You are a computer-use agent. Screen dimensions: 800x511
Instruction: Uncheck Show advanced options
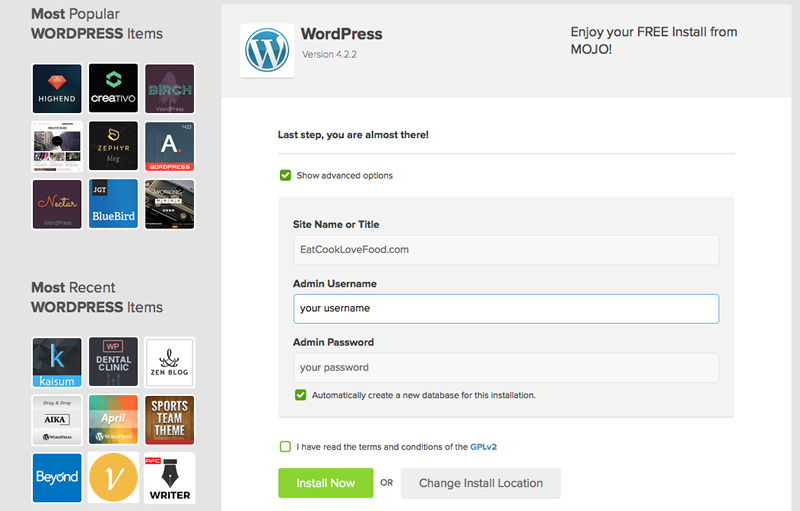click(x=285, y=175)
